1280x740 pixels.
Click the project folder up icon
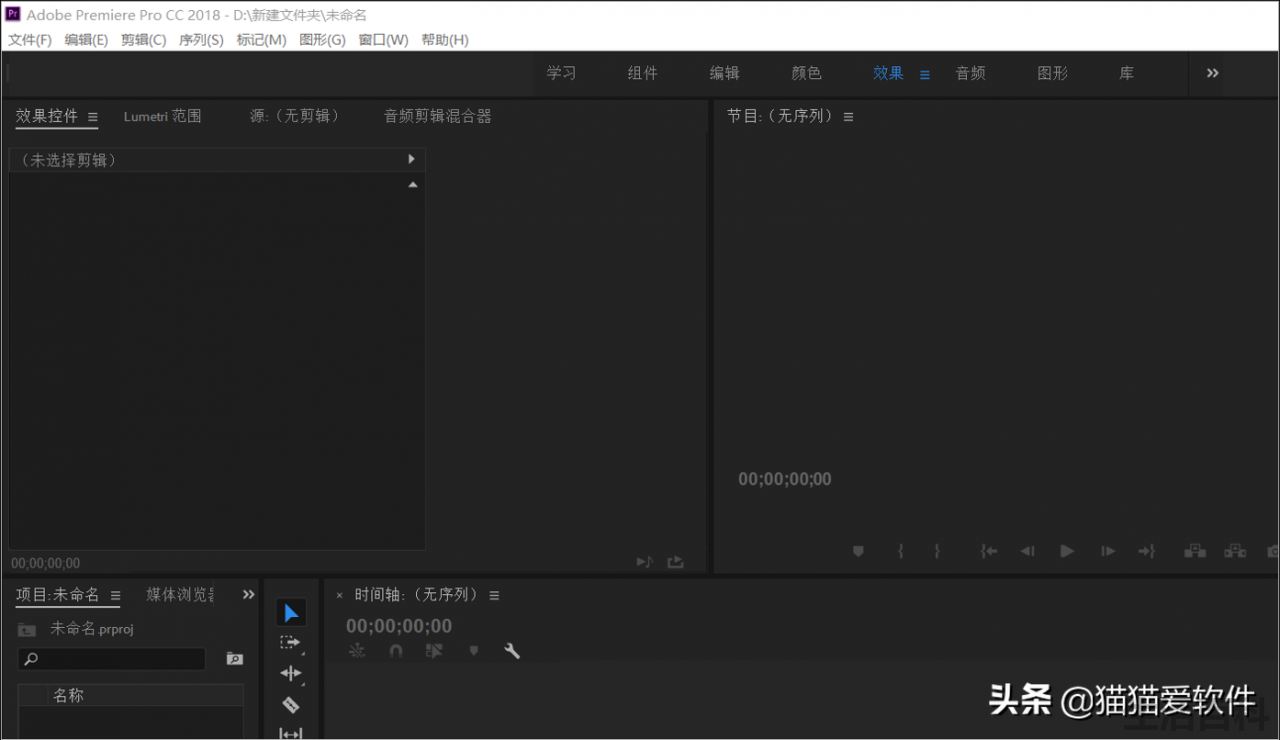[x=27, y=630]
